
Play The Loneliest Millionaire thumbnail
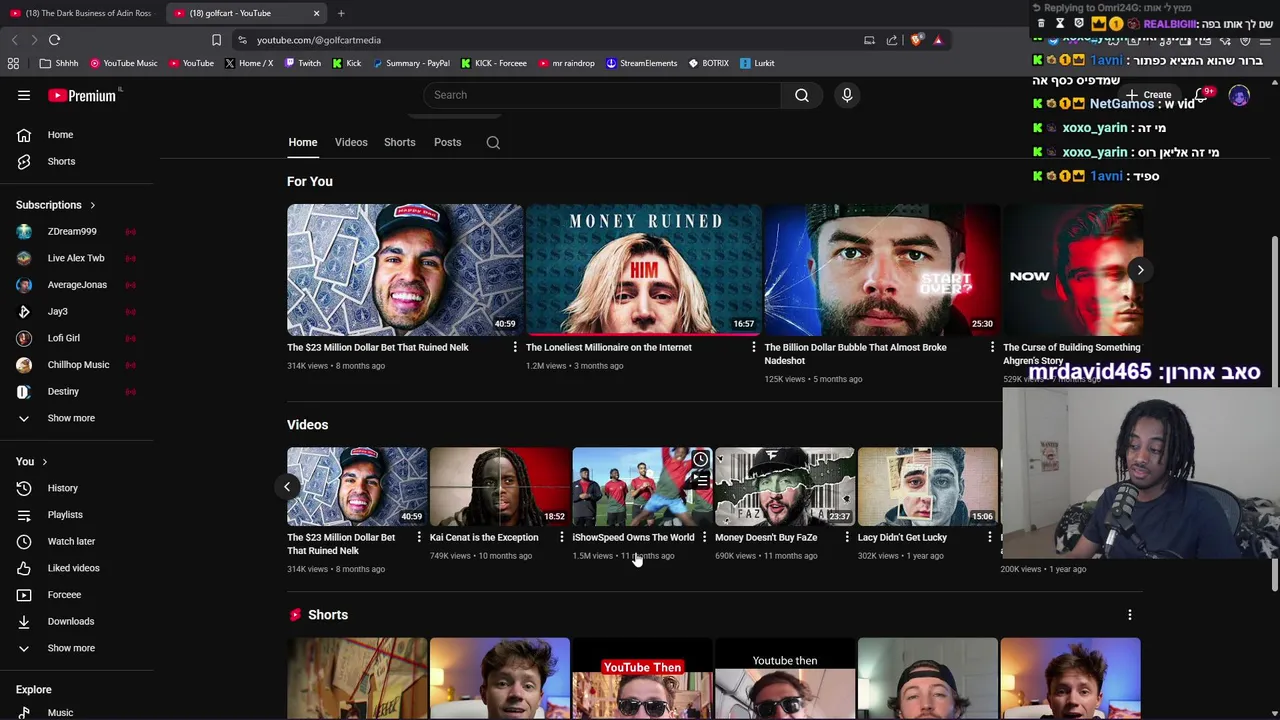644,269
